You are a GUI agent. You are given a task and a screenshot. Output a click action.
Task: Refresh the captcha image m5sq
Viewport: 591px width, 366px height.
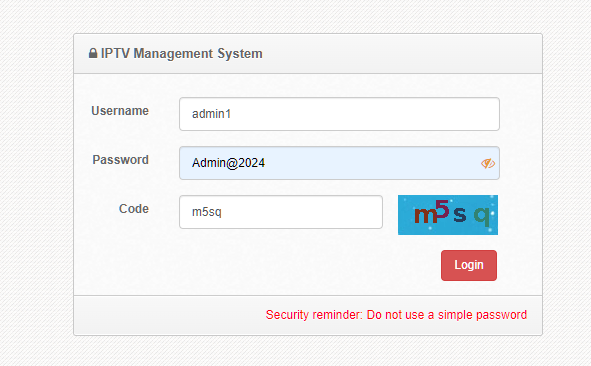(448, 215)
